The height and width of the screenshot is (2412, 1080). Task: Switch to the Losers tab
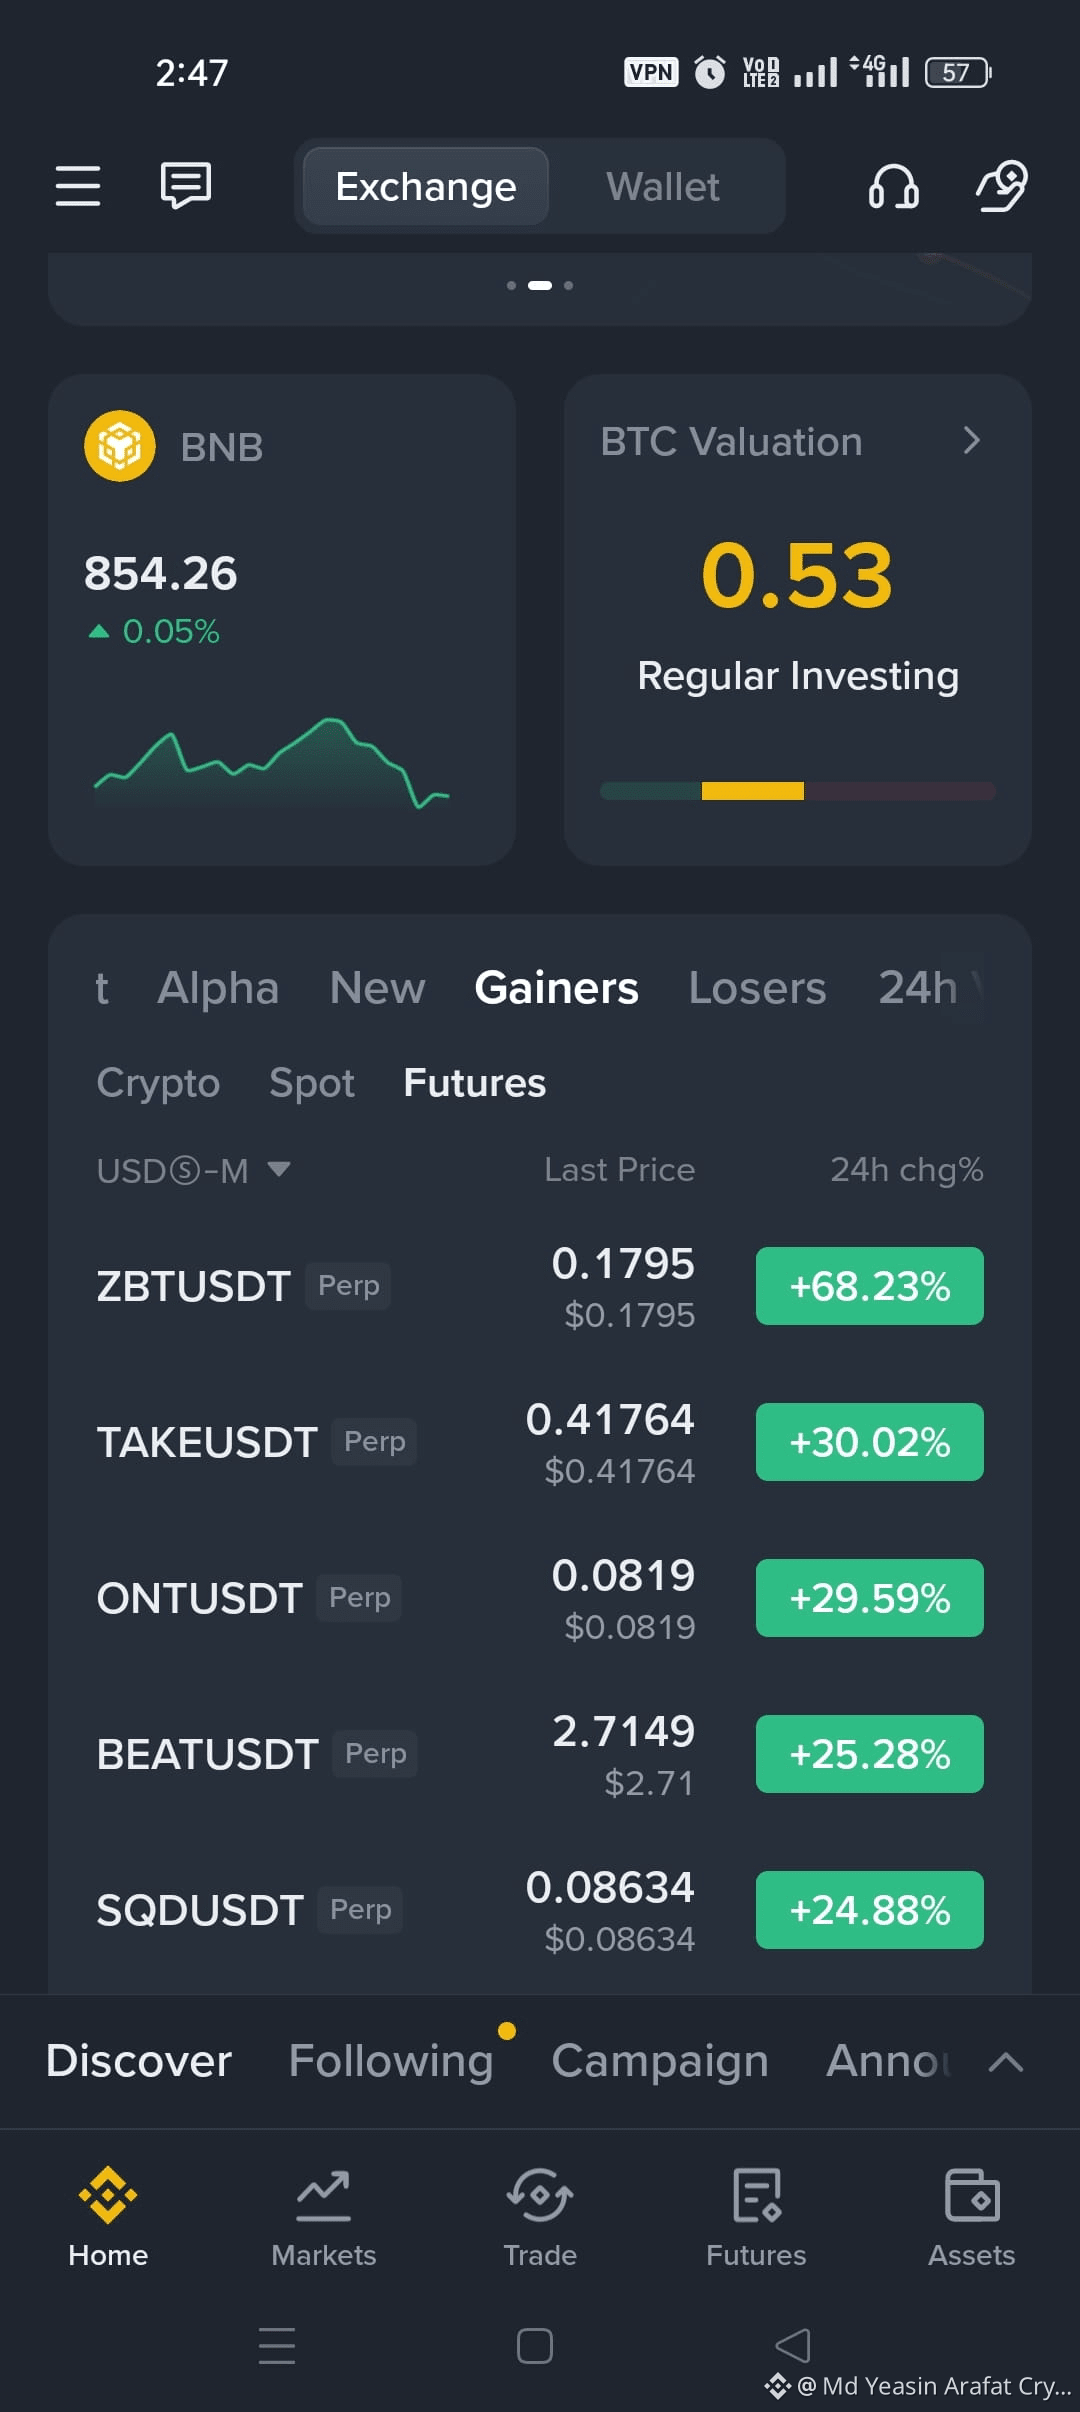pyautogui.click(x=757, y=988)
